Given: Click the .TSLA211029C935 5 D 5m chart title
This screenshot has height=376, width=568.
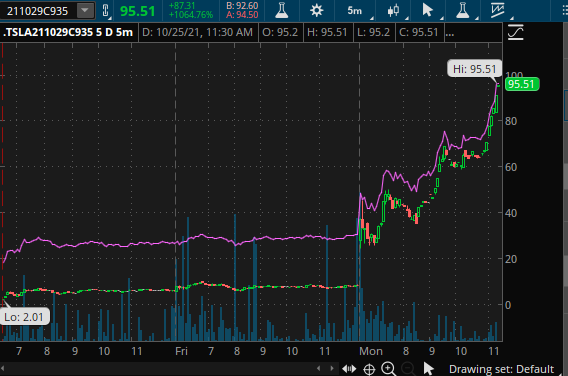Looking at the screenshot, I should coord(68,32).
